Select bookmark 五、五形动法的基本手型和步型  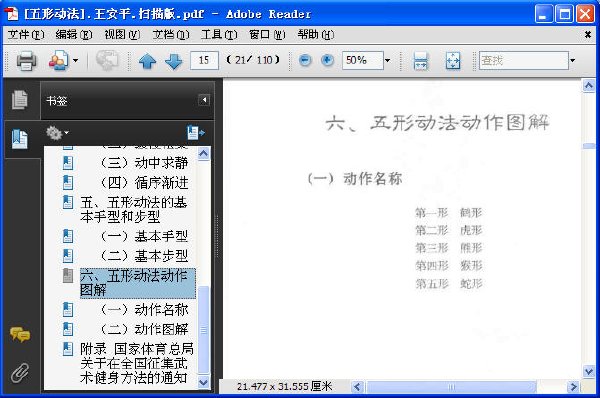click(134, 209)
